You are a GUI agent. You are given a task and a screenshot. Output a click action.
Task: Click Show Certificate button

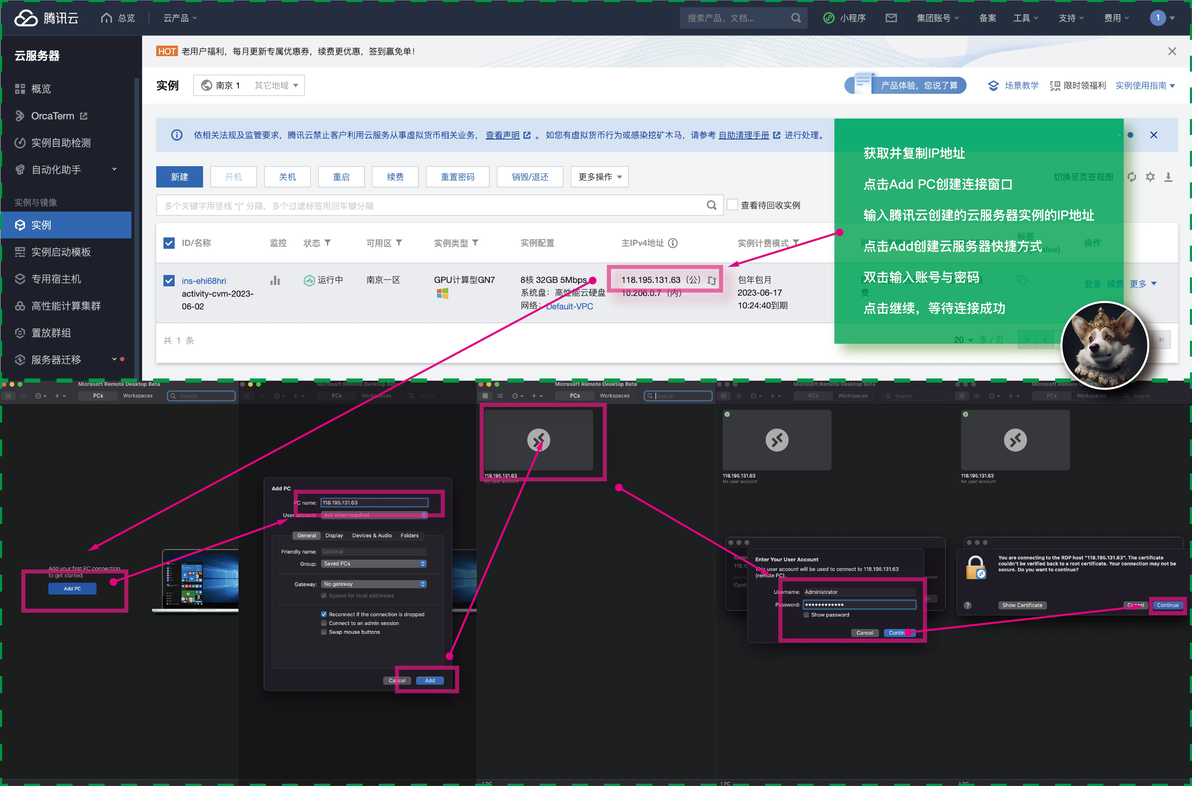[1022, 605]
